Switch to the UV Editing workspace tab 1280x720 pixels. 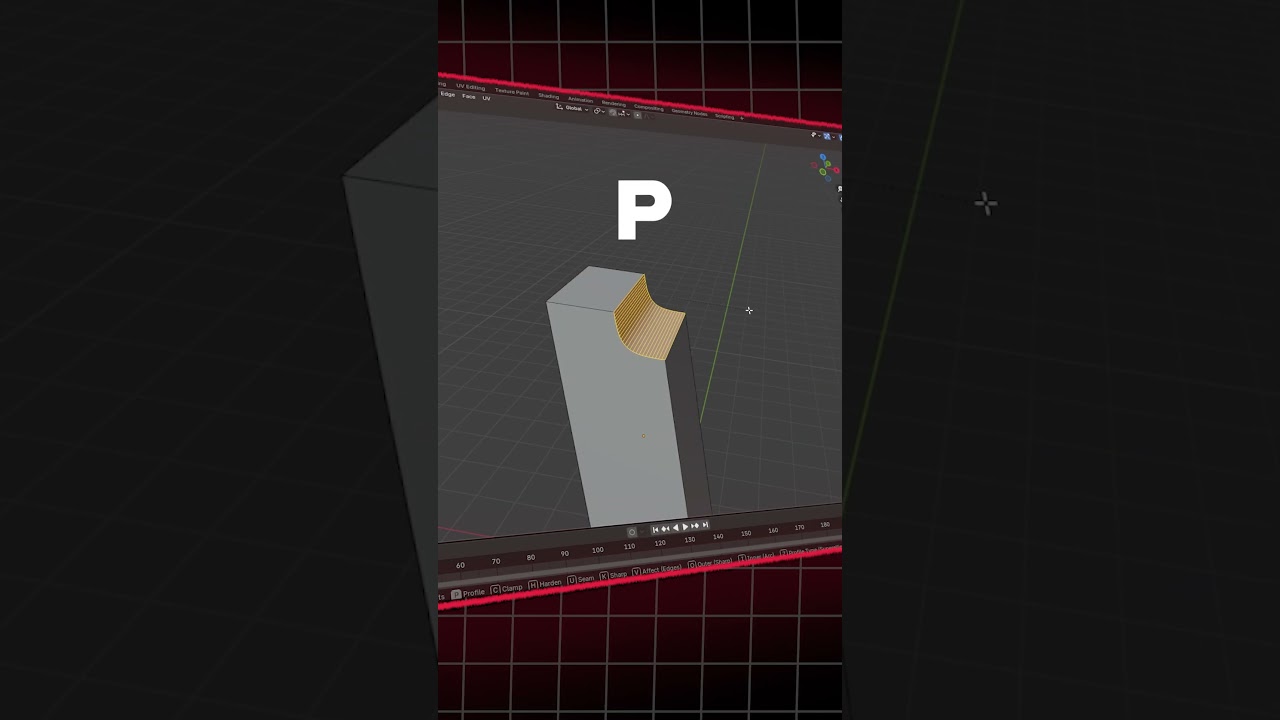[470, 86]
